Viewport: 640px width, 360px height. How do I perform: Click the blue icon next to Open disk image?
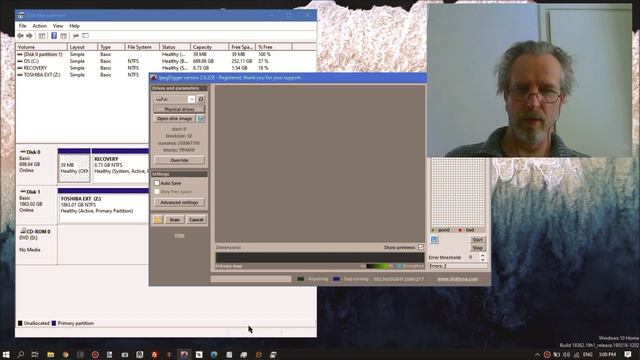tap(201, 118)
